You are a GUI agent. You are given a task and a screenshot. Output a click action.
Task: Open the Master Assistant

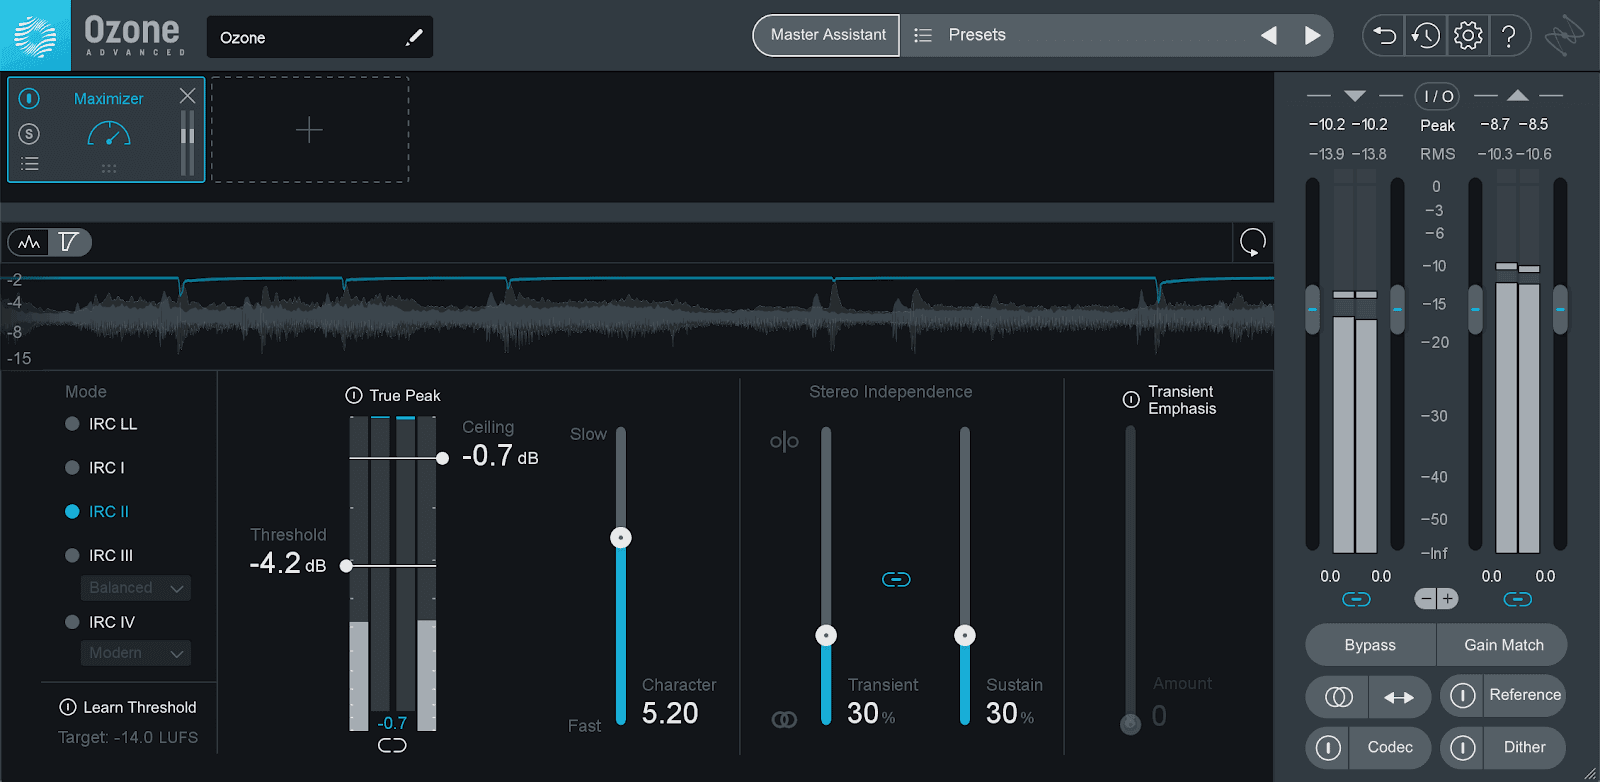pos(827,35)
